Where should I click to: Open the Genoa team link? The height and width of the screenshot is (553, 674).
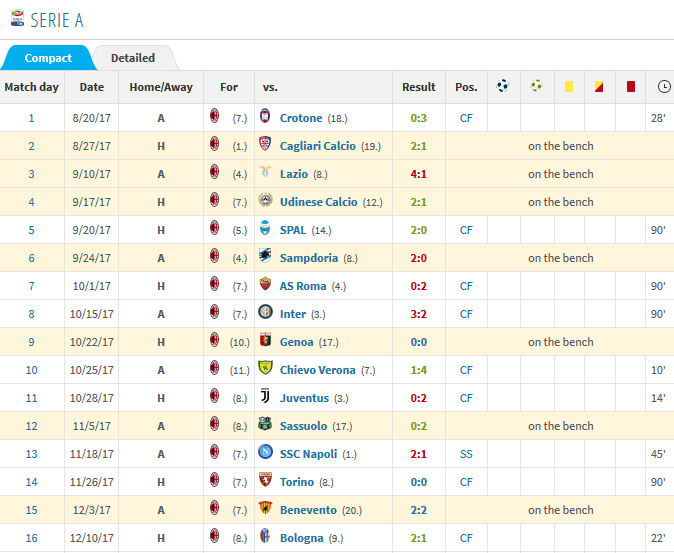coord(296,342)
